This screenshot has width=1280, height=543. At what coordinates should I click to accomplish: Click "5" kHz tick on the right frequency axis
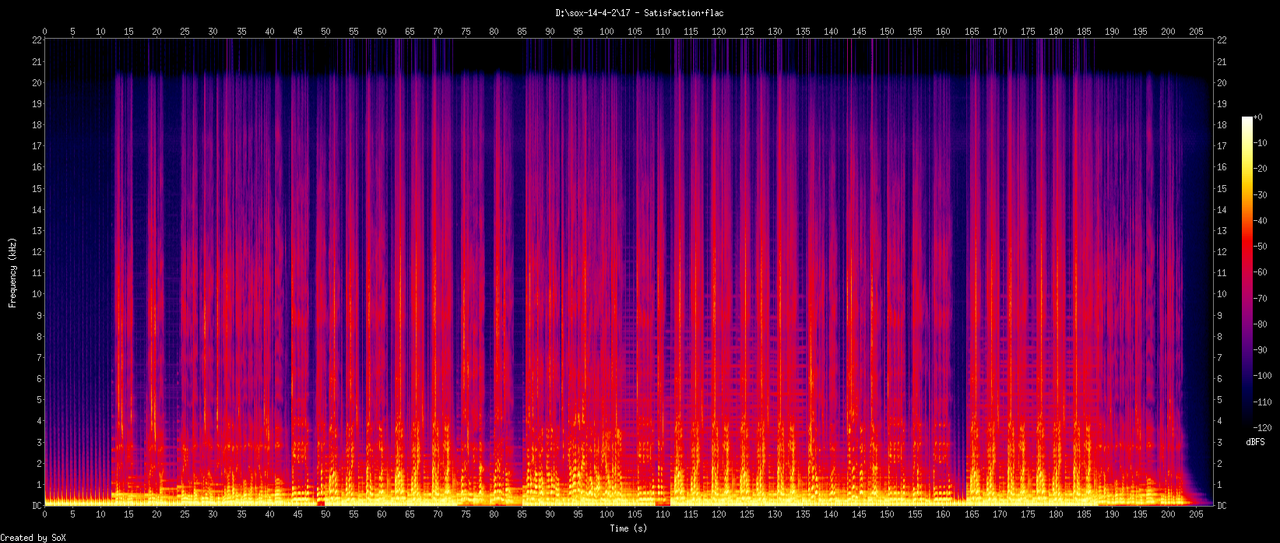pos(1221,400)
